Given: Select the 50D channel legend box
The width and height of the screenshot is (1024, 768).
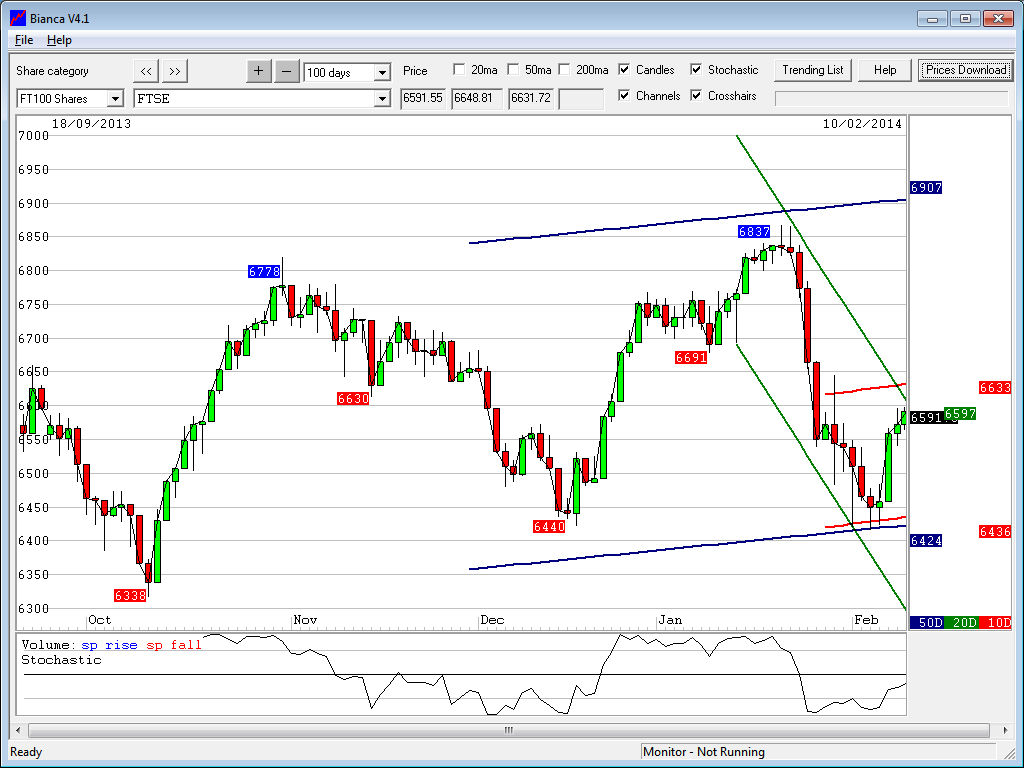Looking at the screenshot, I should coord(929,622).
